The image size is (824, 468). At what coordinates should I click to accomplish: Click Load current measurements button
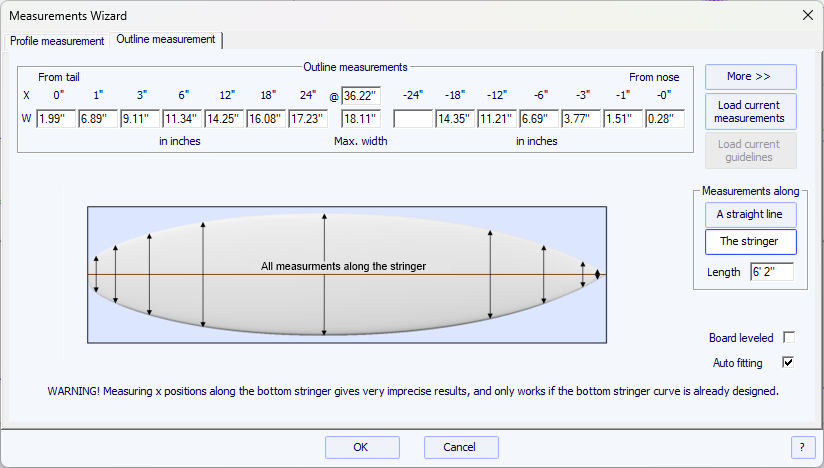click(750, 111)
